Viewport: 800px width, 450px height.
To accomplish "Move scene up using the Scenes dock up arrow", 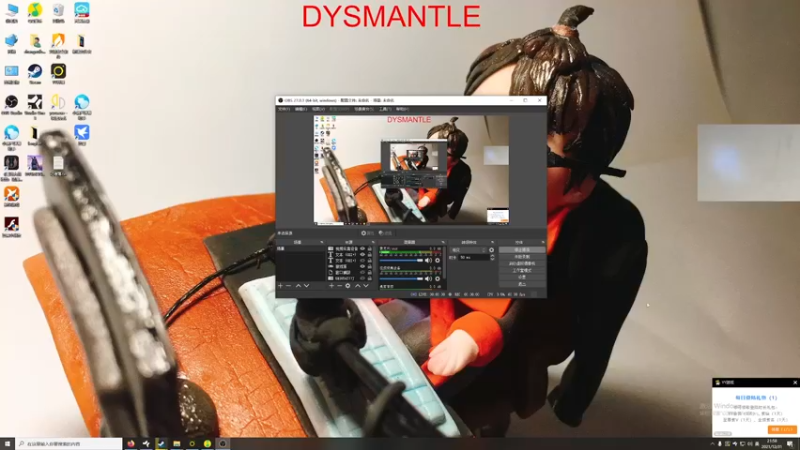I will click(x=298, y=286).
